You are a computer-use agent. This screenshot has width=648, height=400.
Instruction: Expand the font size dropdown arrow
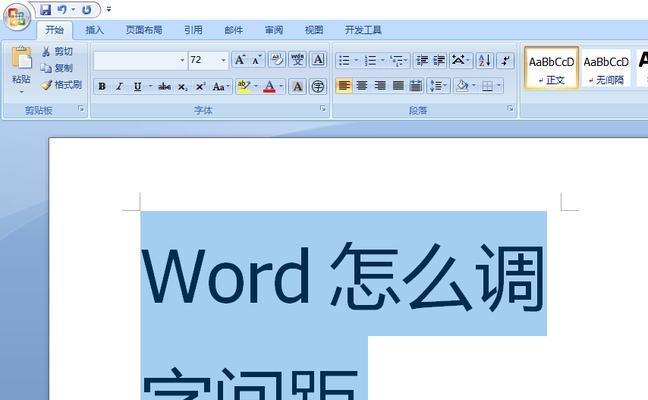(223, 60)
